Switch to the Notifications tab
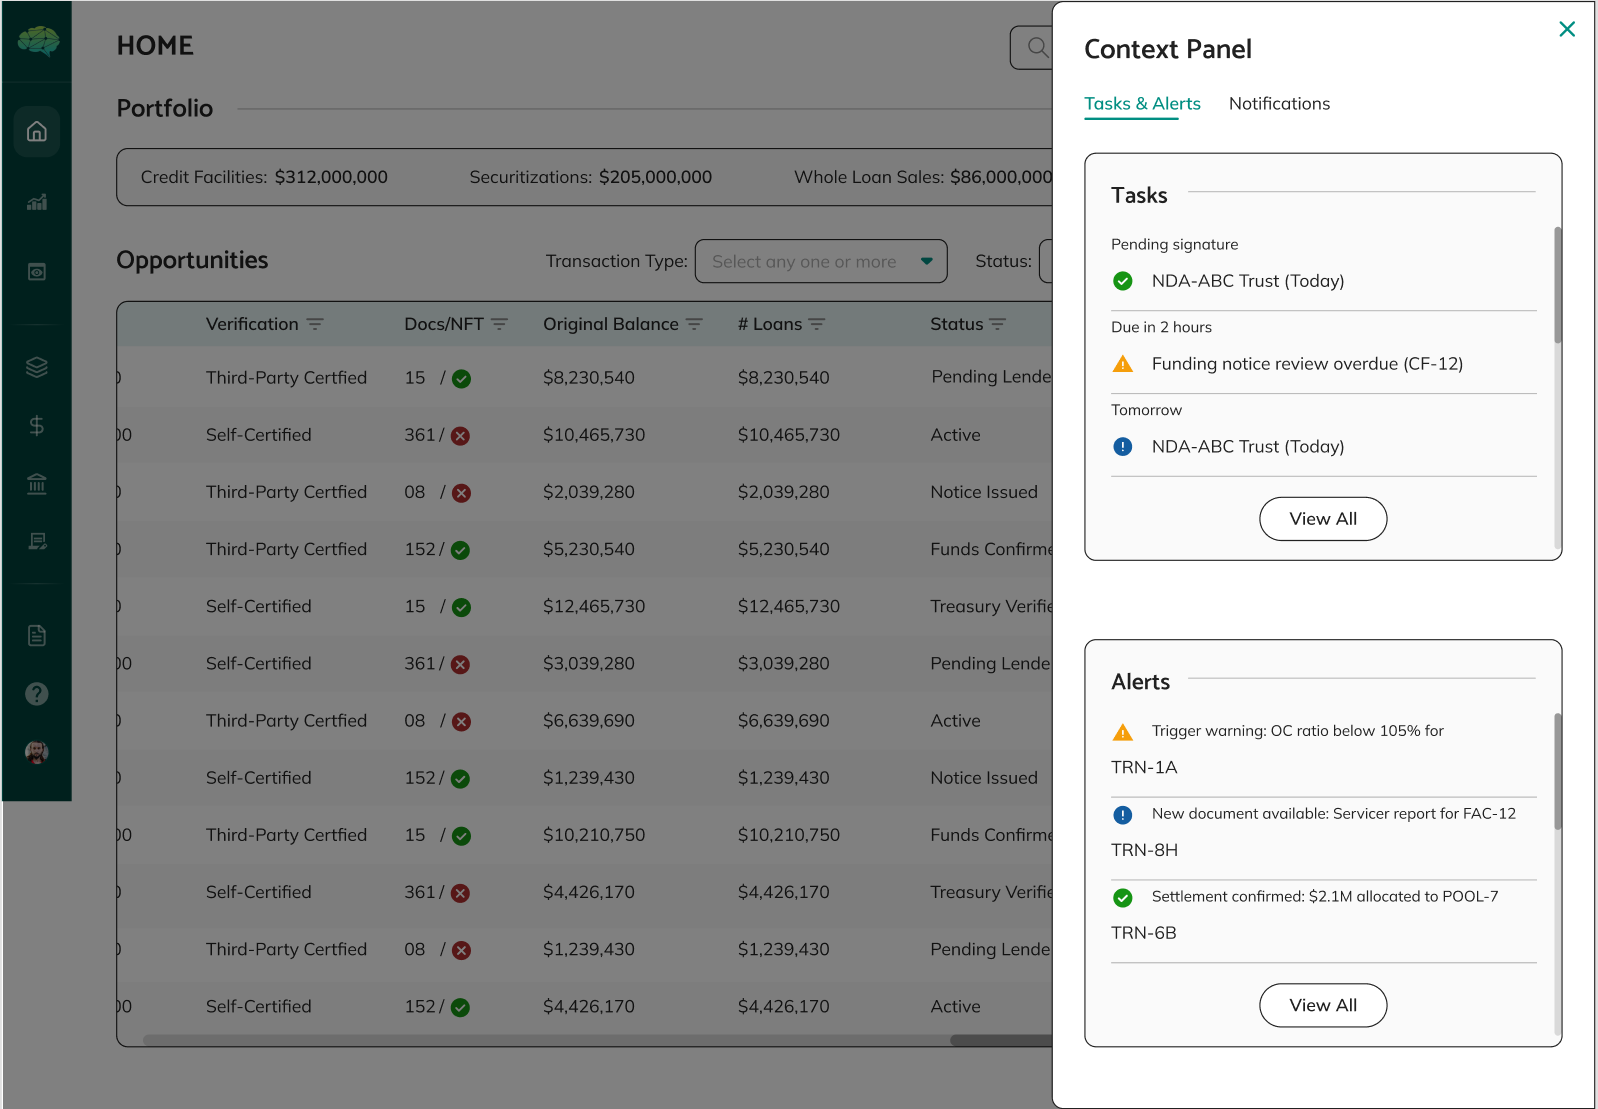Screen dimensions: 1598x1109 pyautogui.click(x=1279, y=104)
